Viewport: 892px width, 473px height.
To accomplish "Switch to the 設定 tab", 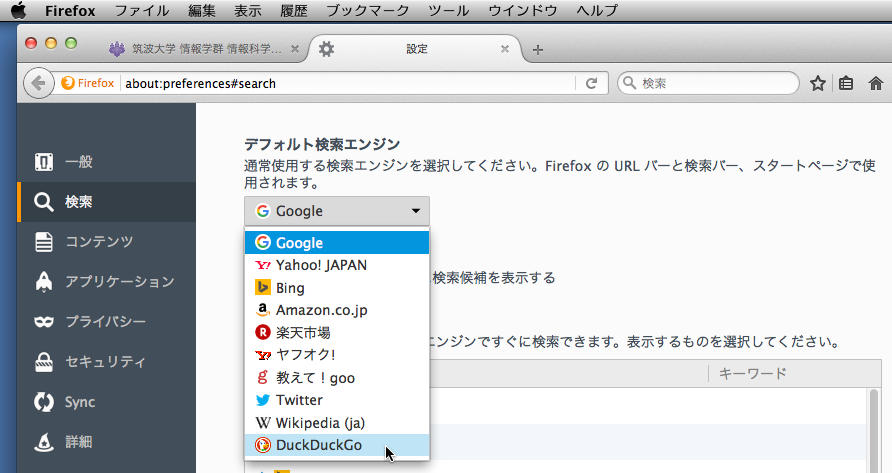I will [416, 49].
